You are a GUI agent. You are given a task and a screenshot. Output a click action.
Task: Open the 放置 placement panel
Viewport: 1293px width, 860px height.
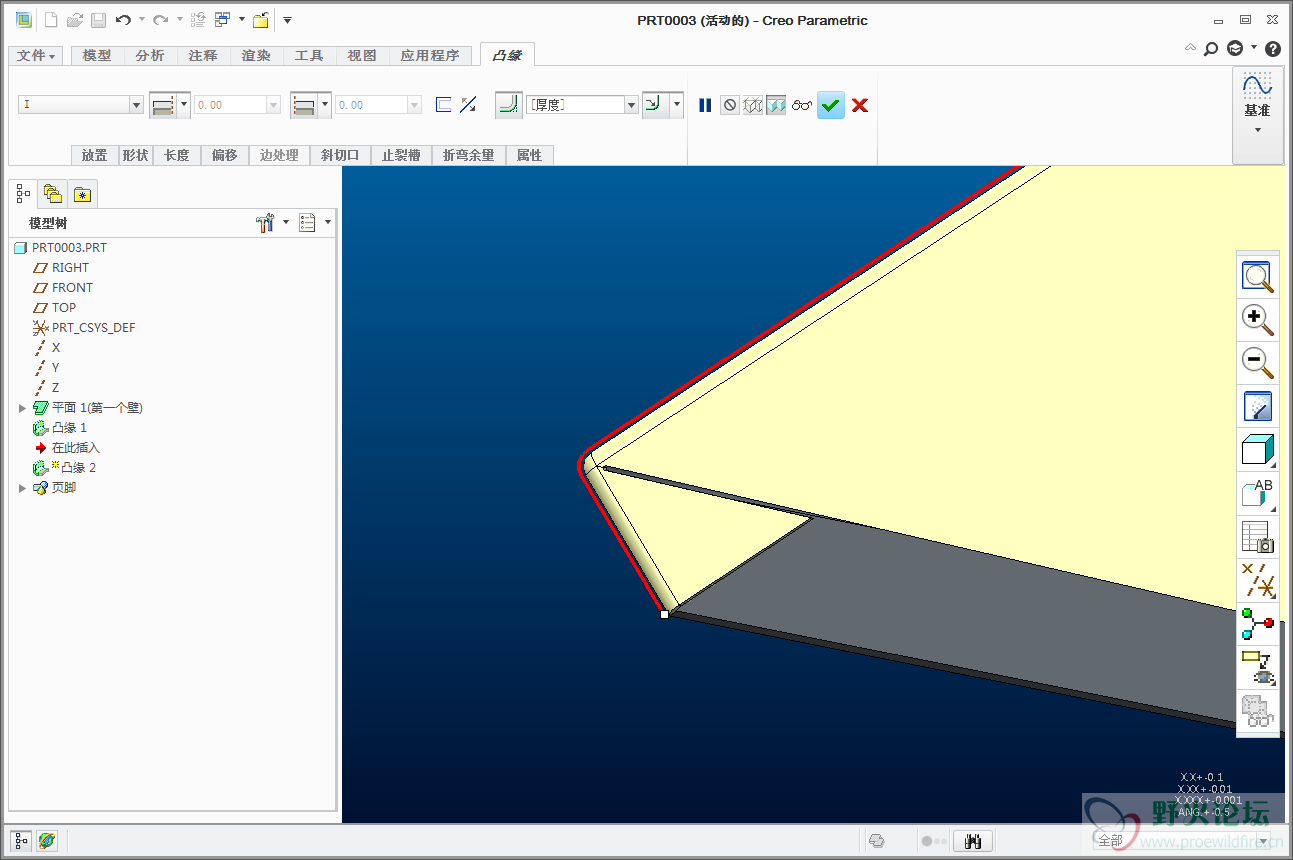click(94, 155)
